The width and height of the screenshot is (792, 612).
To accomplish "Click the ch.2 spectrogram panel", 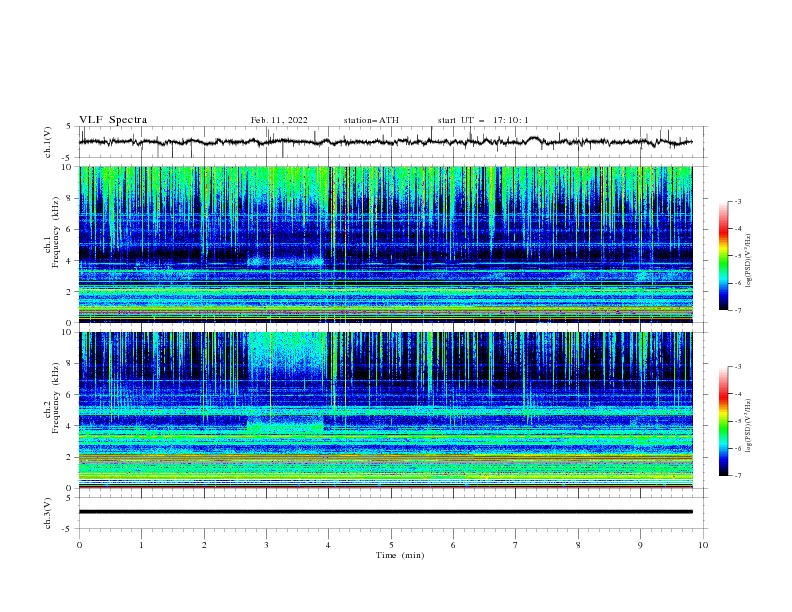I will 385,410.
